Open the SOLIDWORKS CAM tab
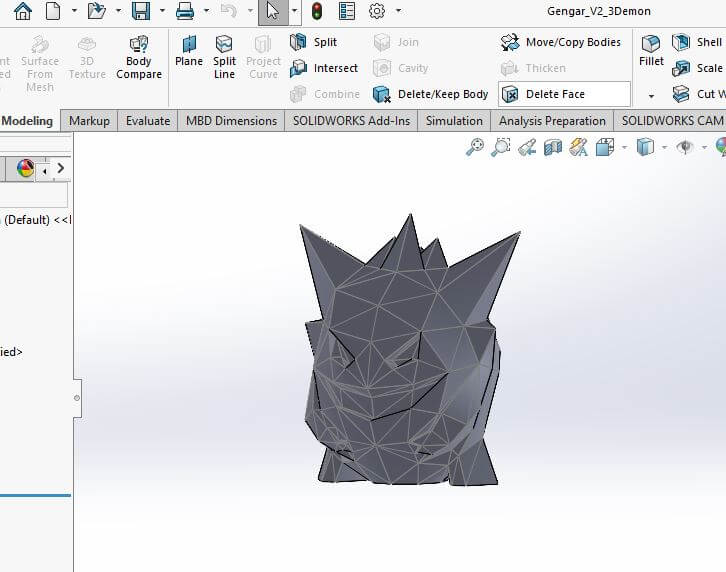The width and height of the screenshot is (726, 572). [x=670, y=121]
